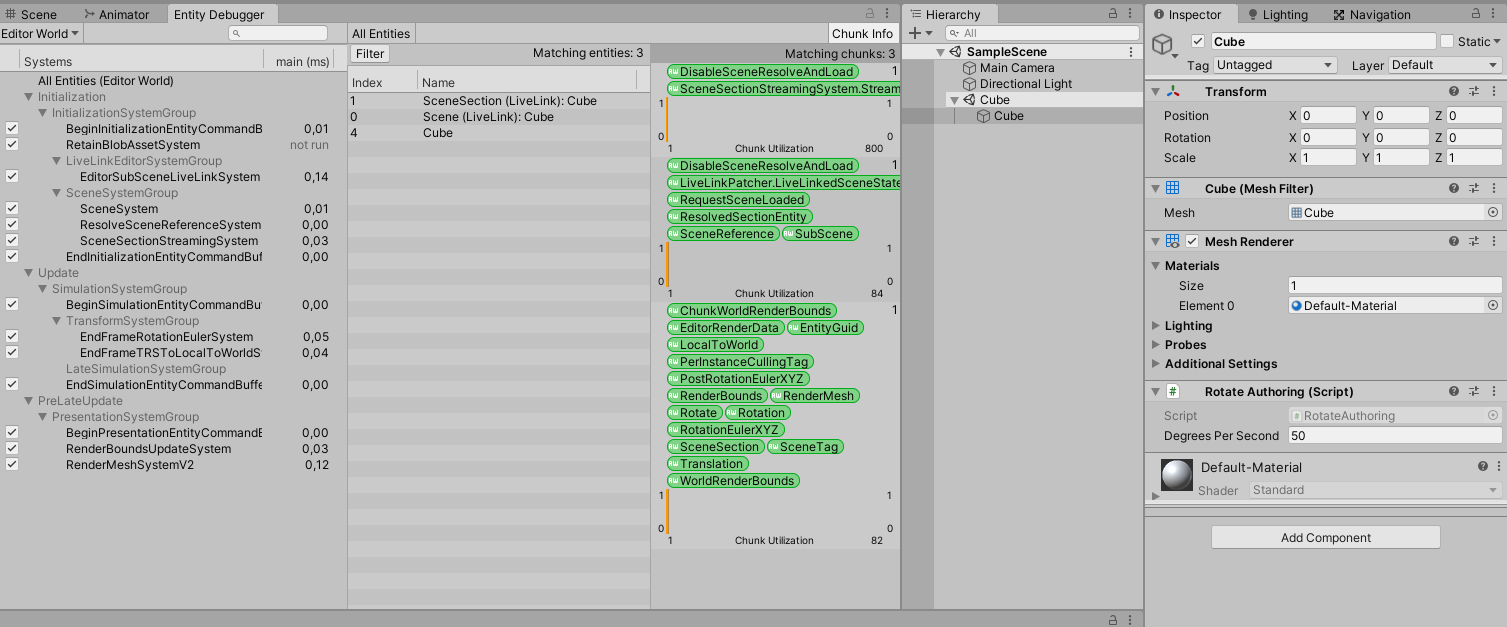Open the Layer Default dropdown
This screenshot has width=1507, height=627.
click(1442, 64)
